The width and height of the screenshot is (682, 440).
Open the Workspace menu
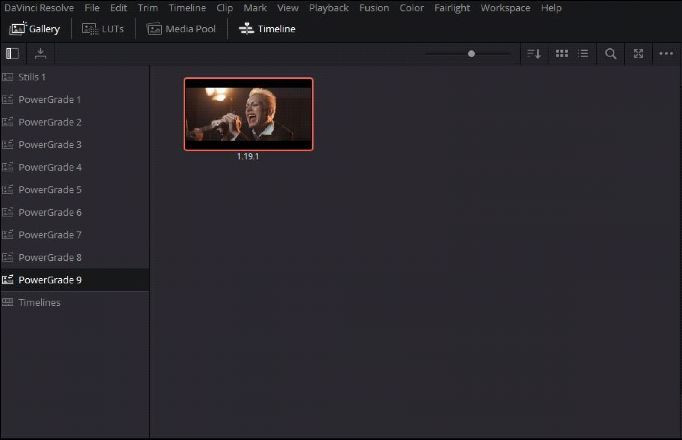505,8
